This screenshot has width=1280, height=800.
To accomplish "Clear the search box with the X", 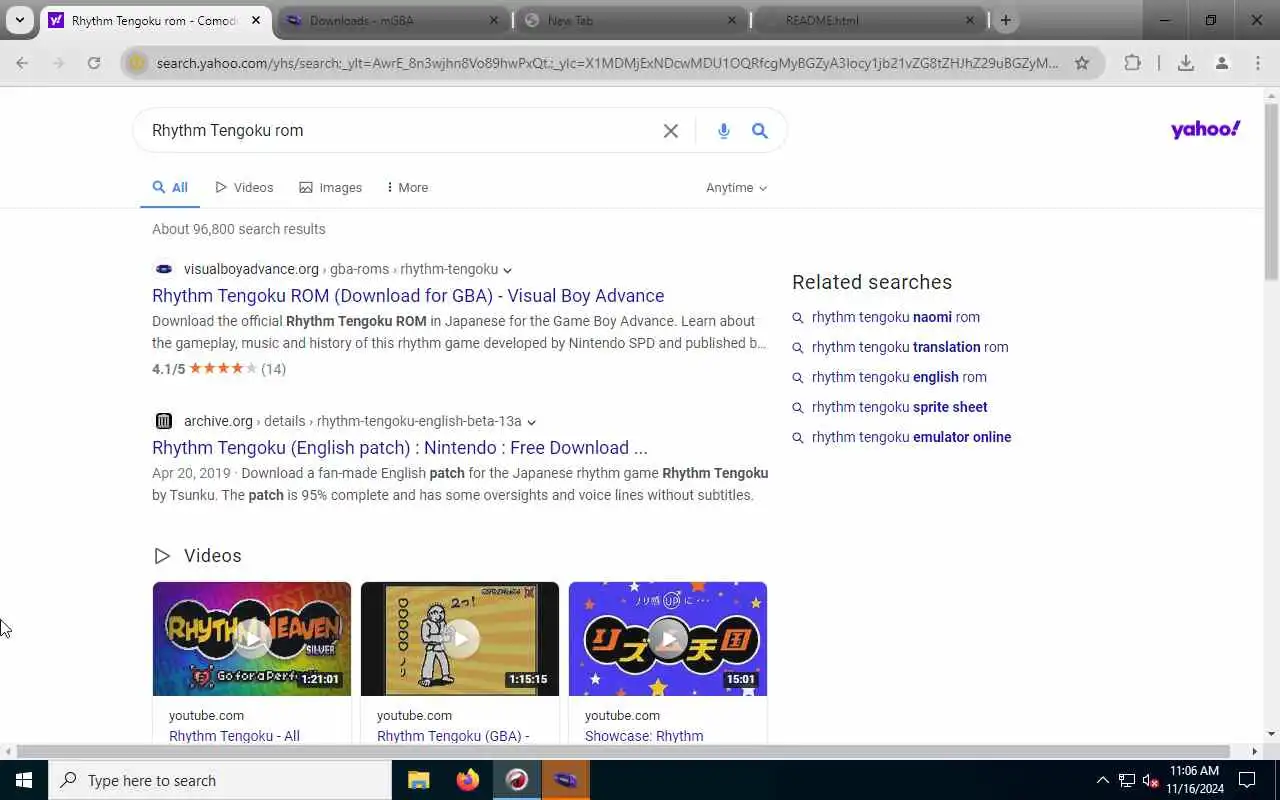I will click(x=671, y=131).
